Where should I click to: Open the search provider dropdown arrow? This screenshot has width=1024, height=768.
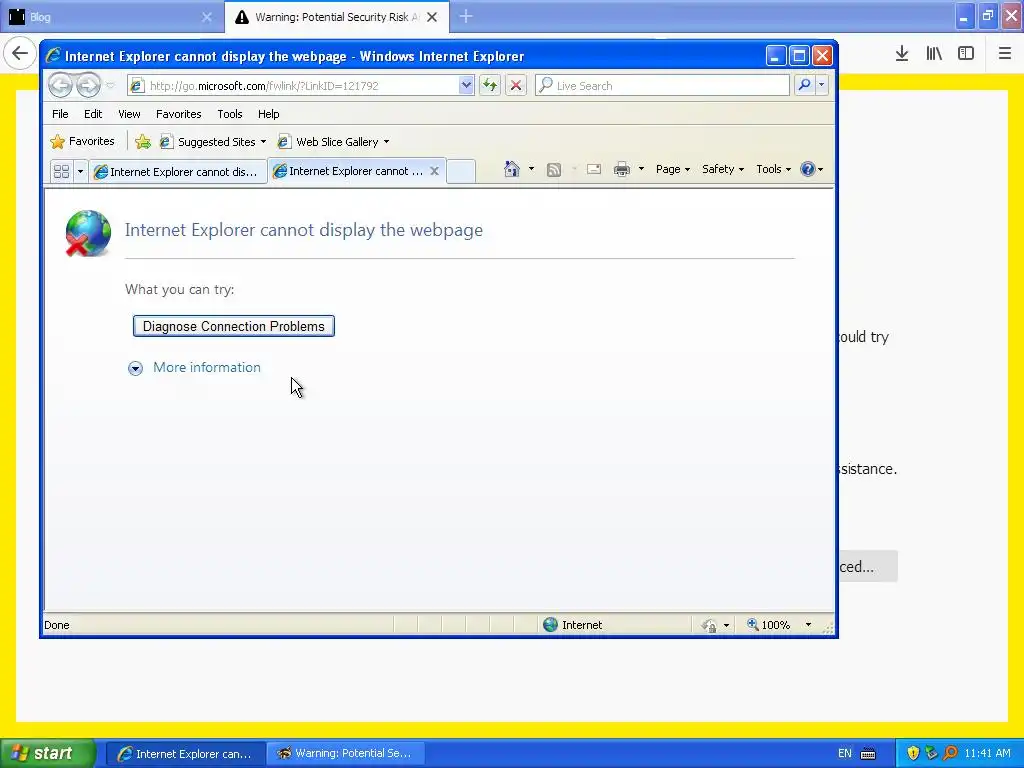tap(822, 85)
